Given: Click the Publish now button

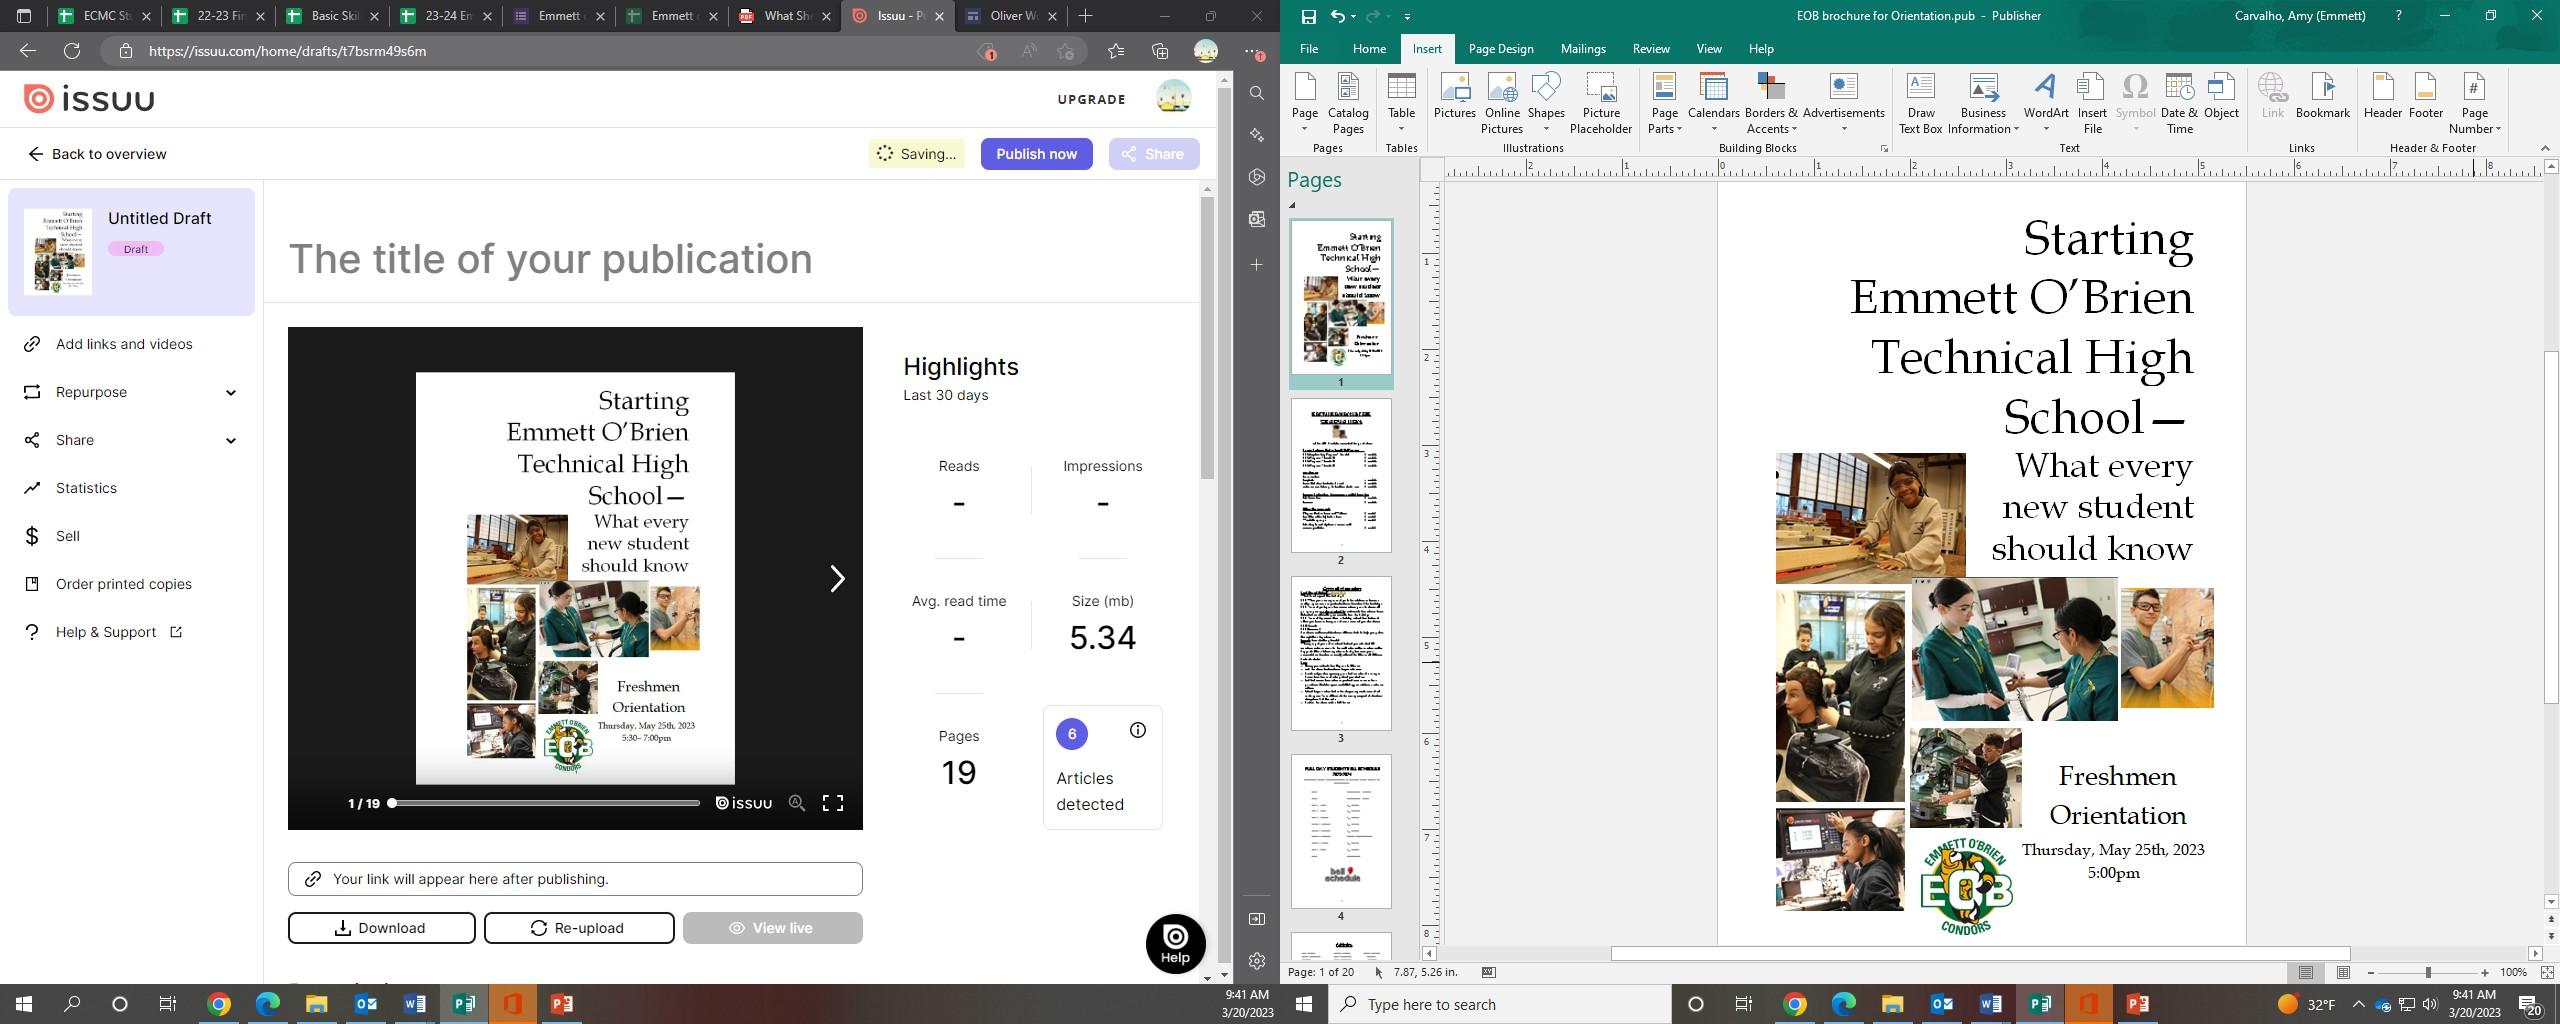Looking at the screenshot, I should (1036, 154).
